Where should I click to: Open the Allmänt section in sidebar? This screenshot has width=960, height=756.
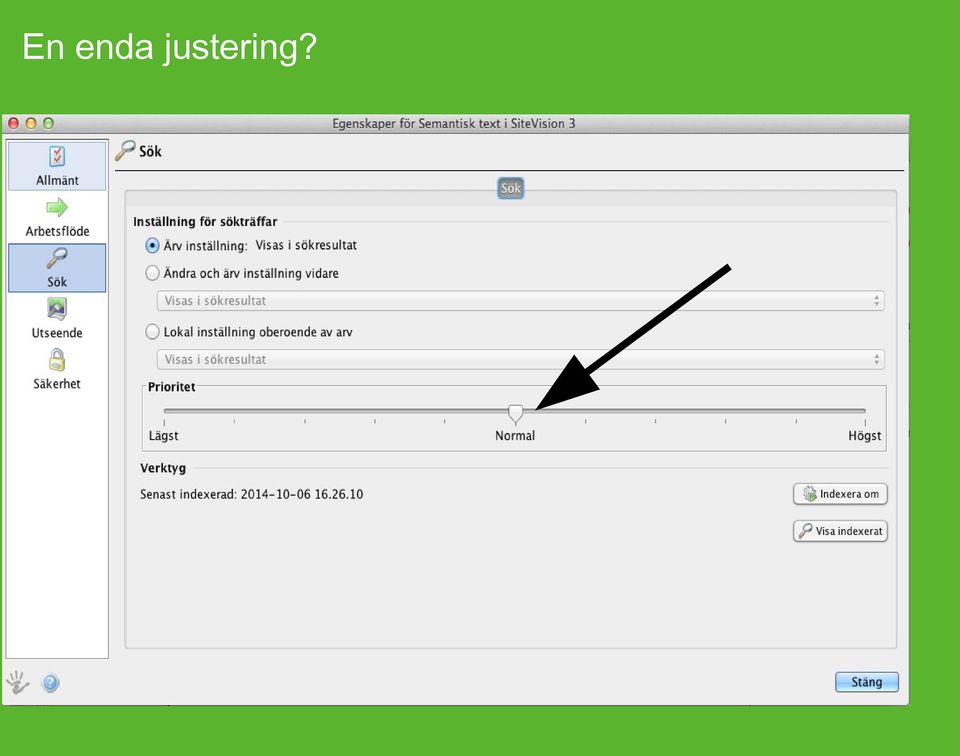coord(57,166)
